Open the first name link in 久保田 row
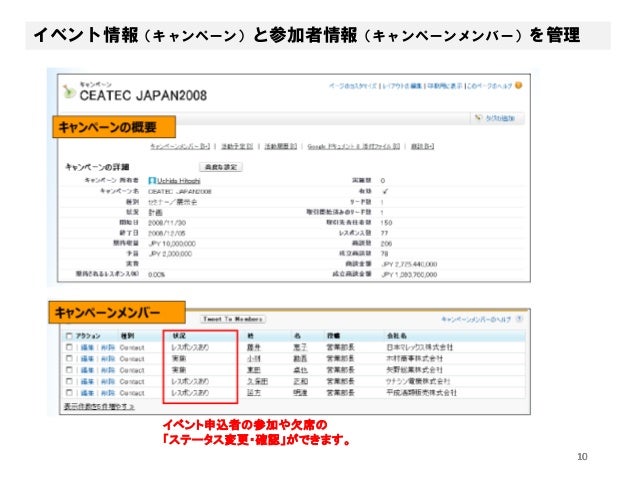Image resolution: width=638 pixels, height=479 pixels. tap(300, 382)
